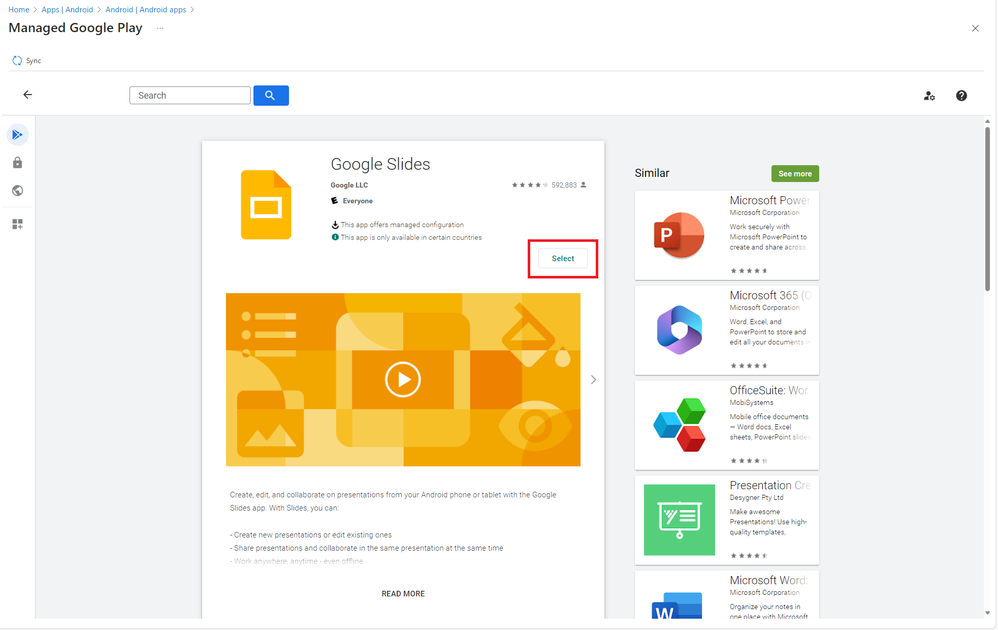Screen dimensions: 998x630
Task: Play the Google Slides preview video
Action: [x=403, y=379]
